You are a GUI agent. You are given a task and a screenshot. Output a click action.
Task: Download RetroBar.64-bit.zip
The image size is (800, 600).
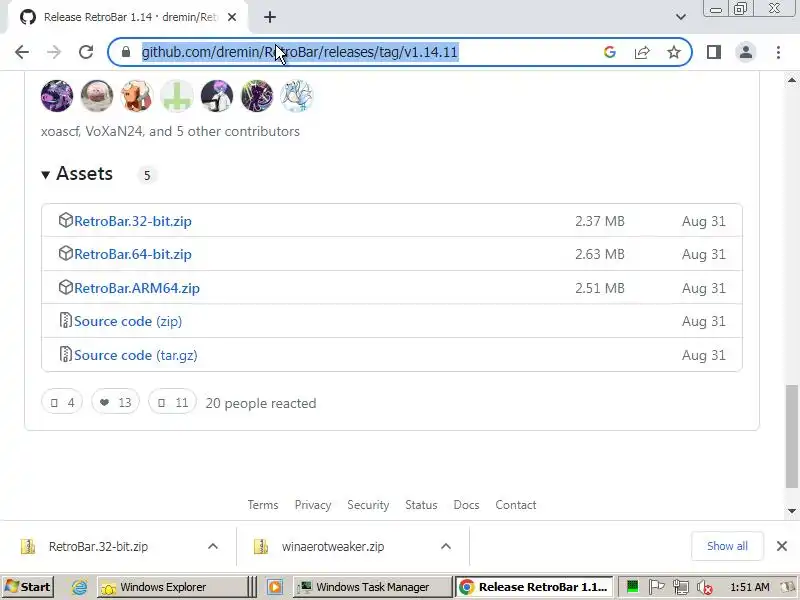tap(133, 254)
